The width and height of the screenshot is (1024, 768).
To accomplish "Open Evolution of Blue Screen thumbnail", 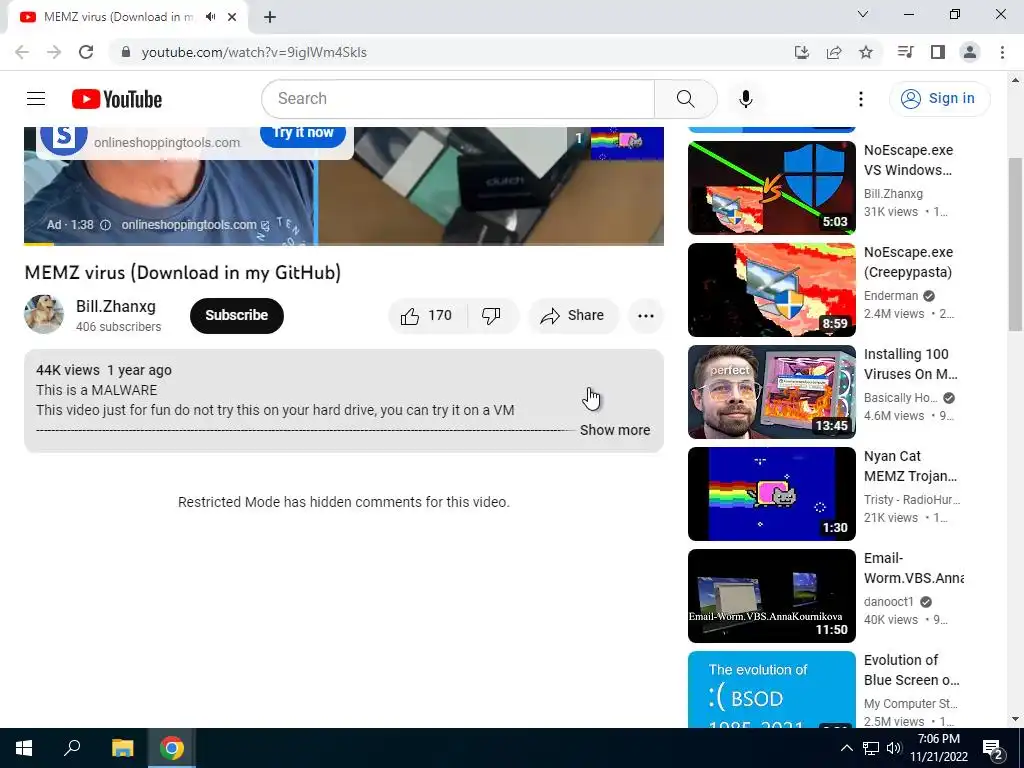I will click(x=771, y=689).
